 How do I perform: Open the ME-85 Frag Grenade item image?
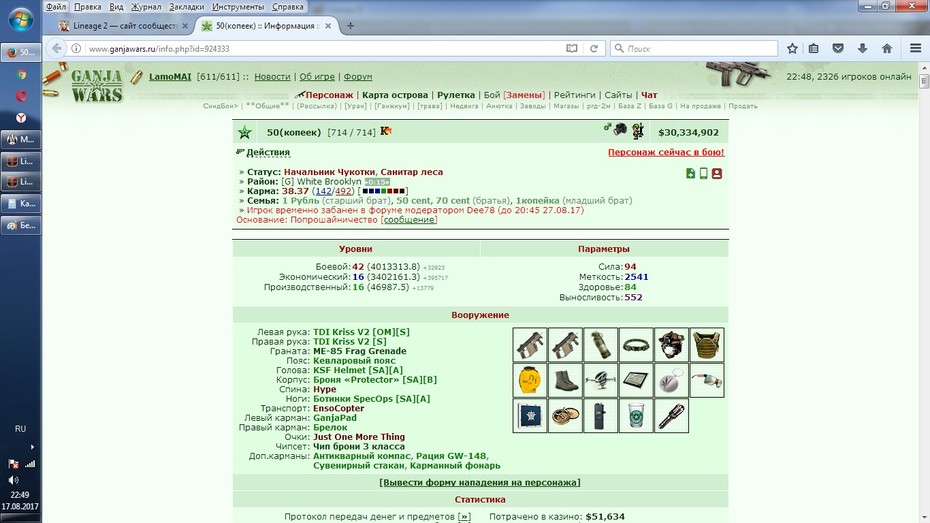coord(601,345)
